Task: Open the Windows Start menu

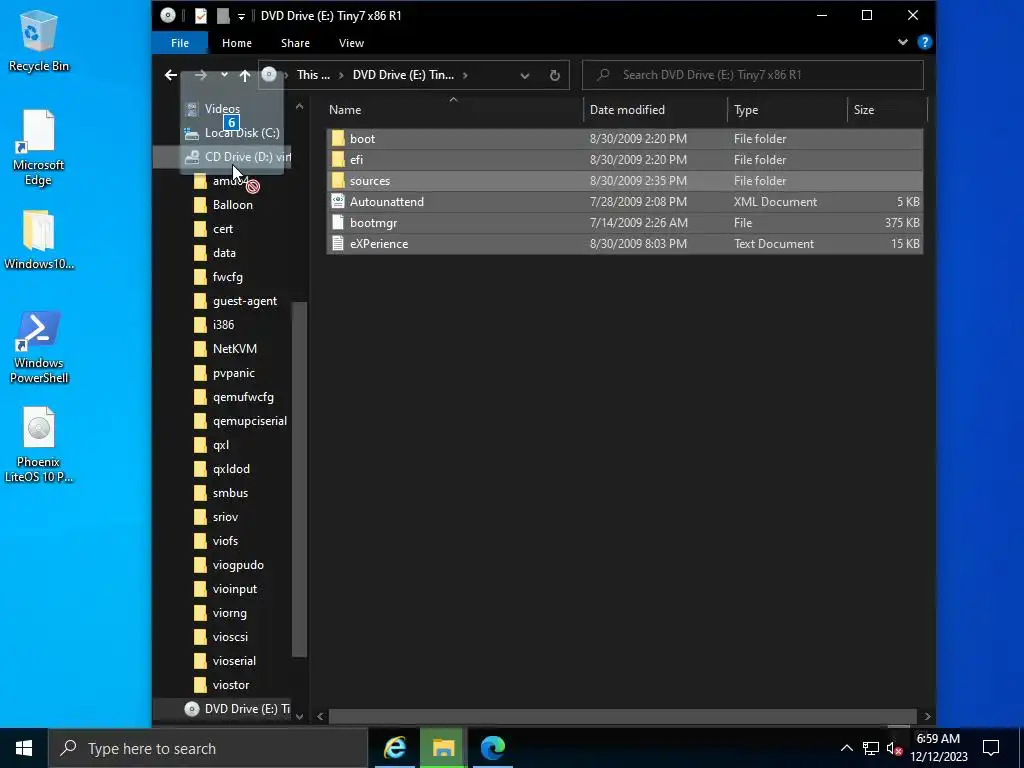Action: 24,748
